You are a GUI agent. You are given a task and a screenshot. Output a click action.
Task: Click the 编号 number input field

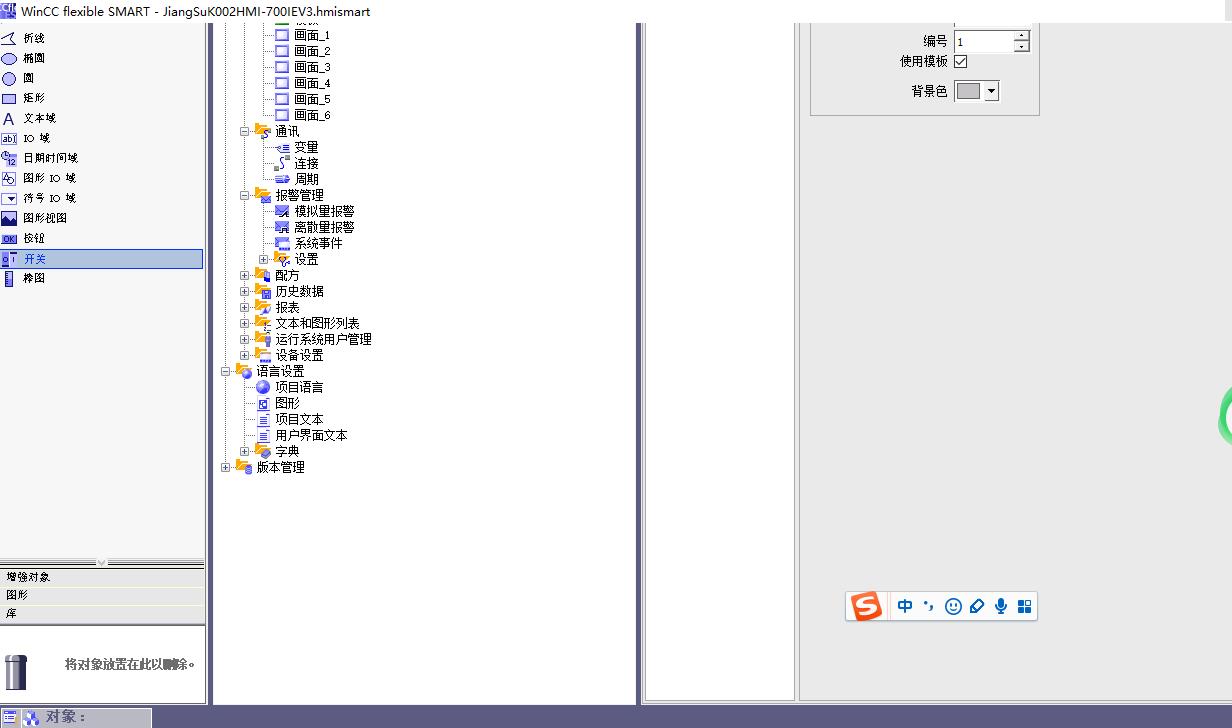point(983,42)
